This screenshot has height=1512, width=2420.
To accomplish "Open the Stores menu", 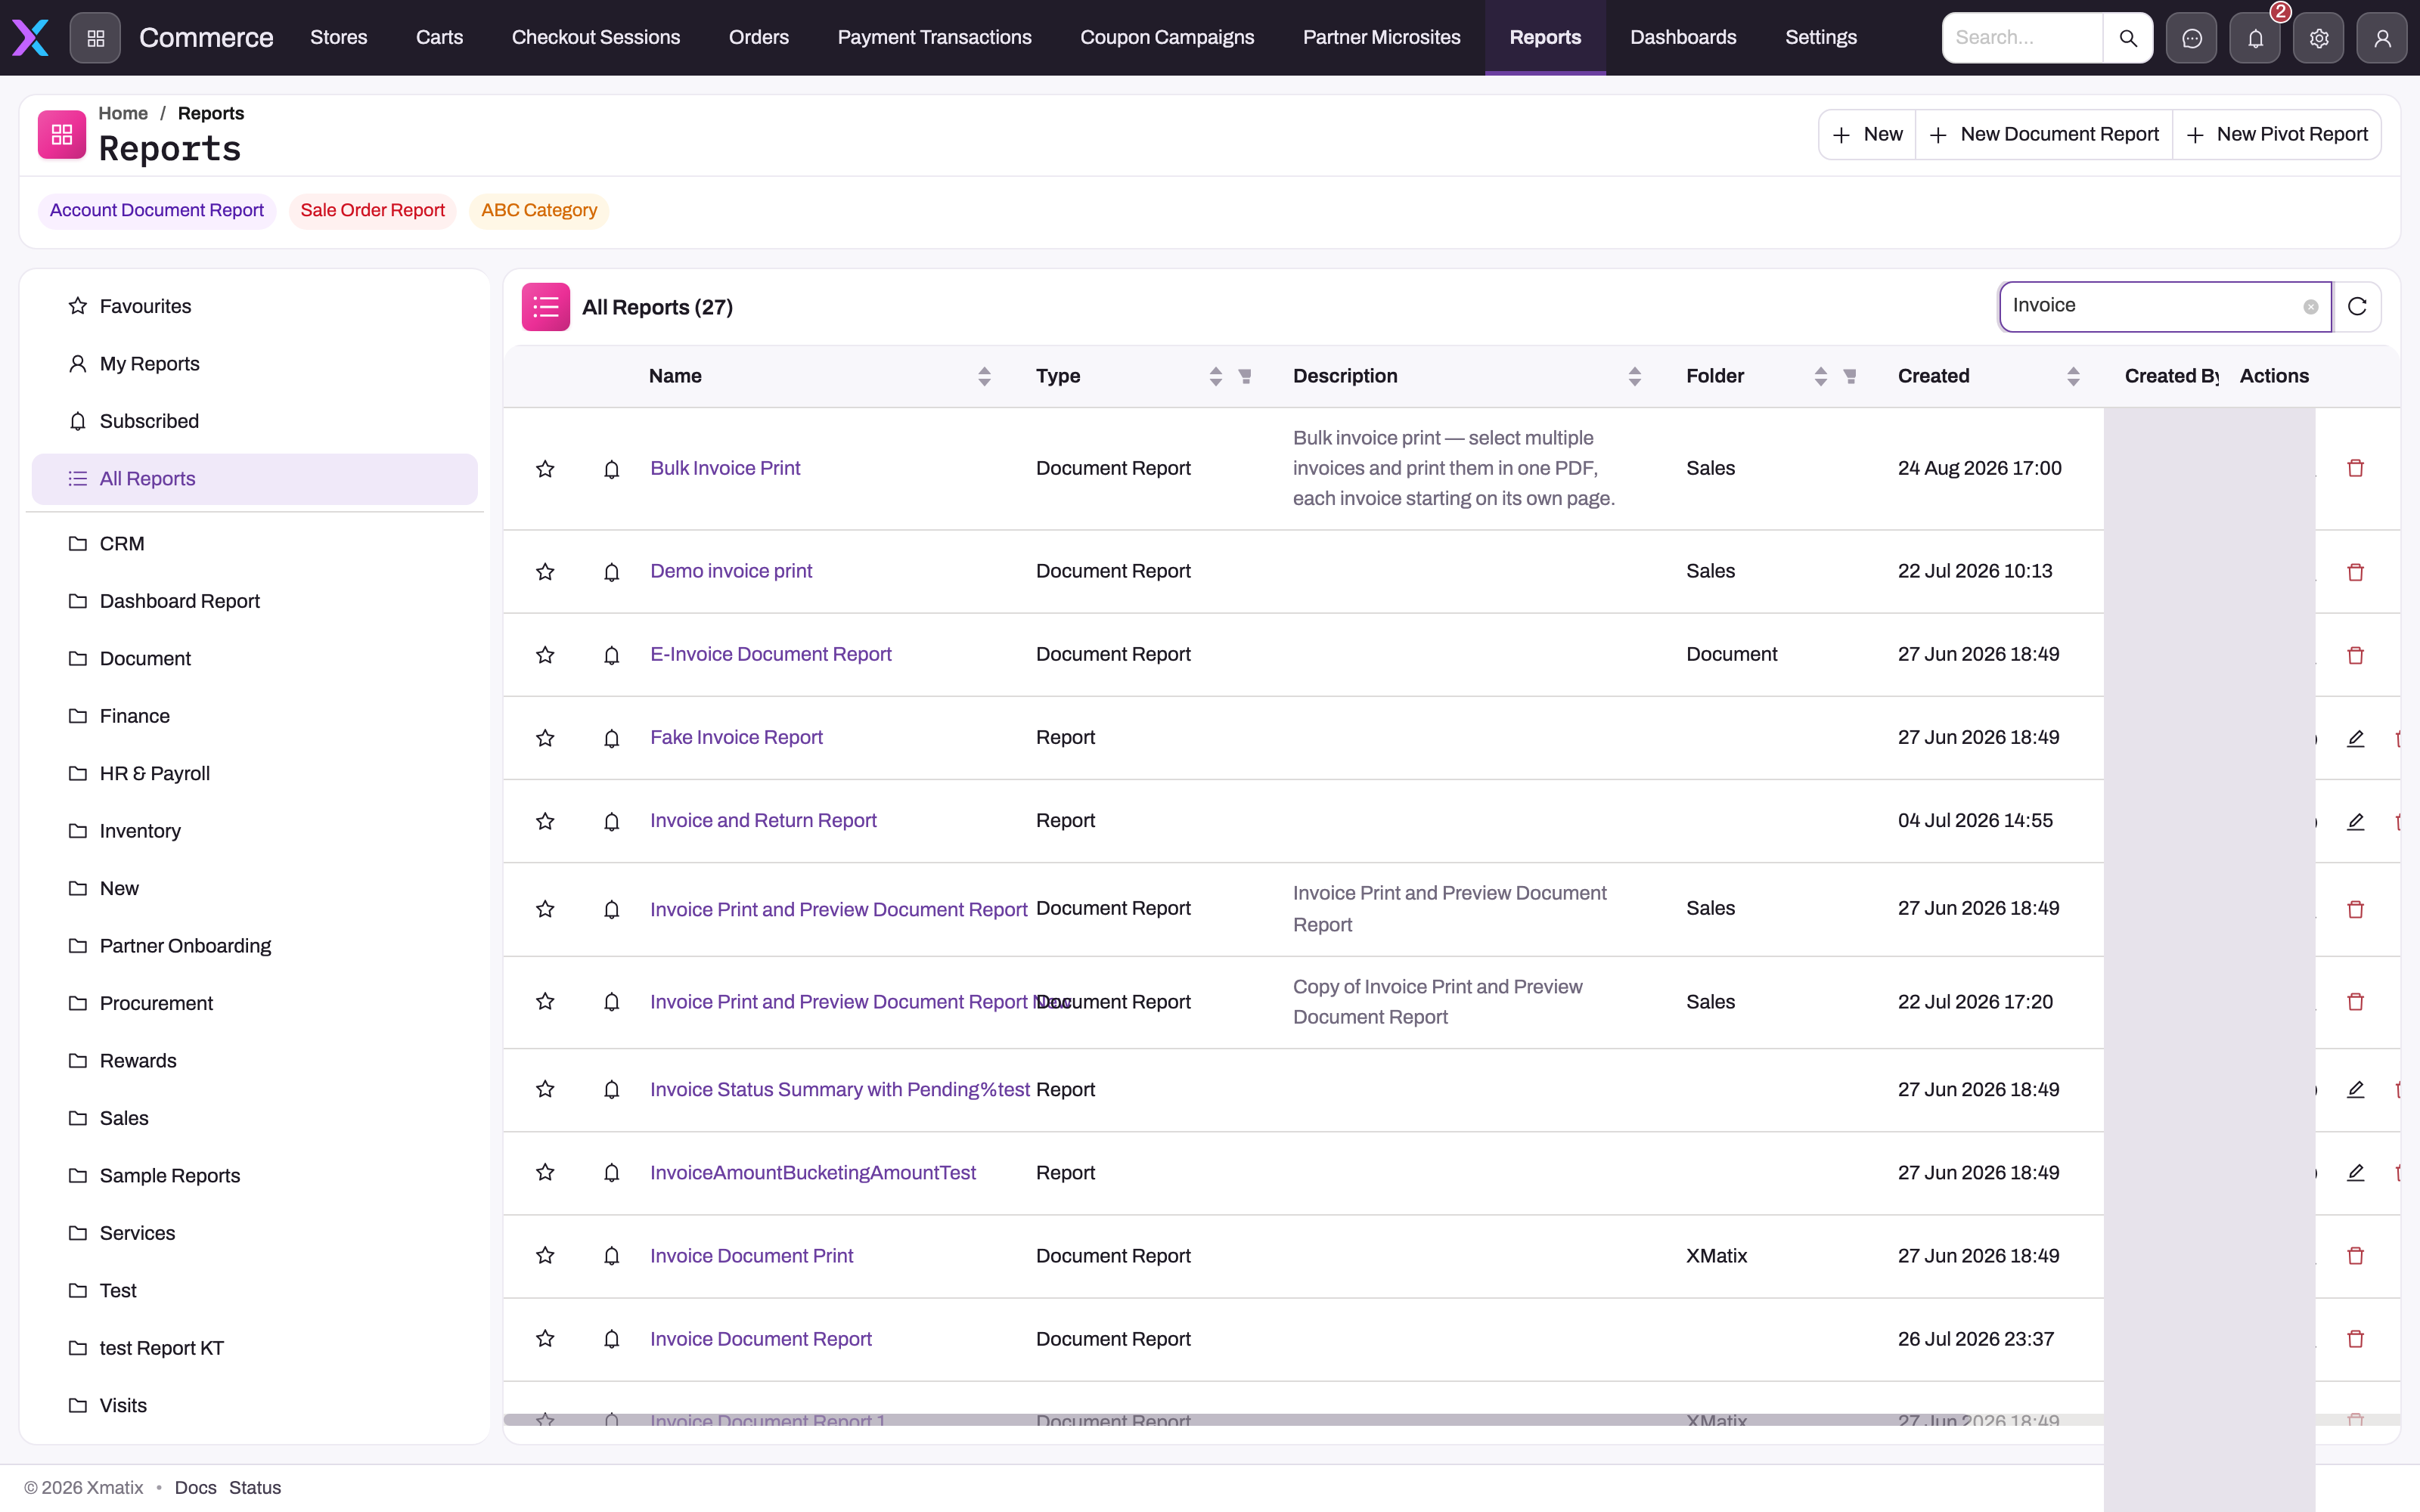I will pyautogui.click(x=339, y=38).
